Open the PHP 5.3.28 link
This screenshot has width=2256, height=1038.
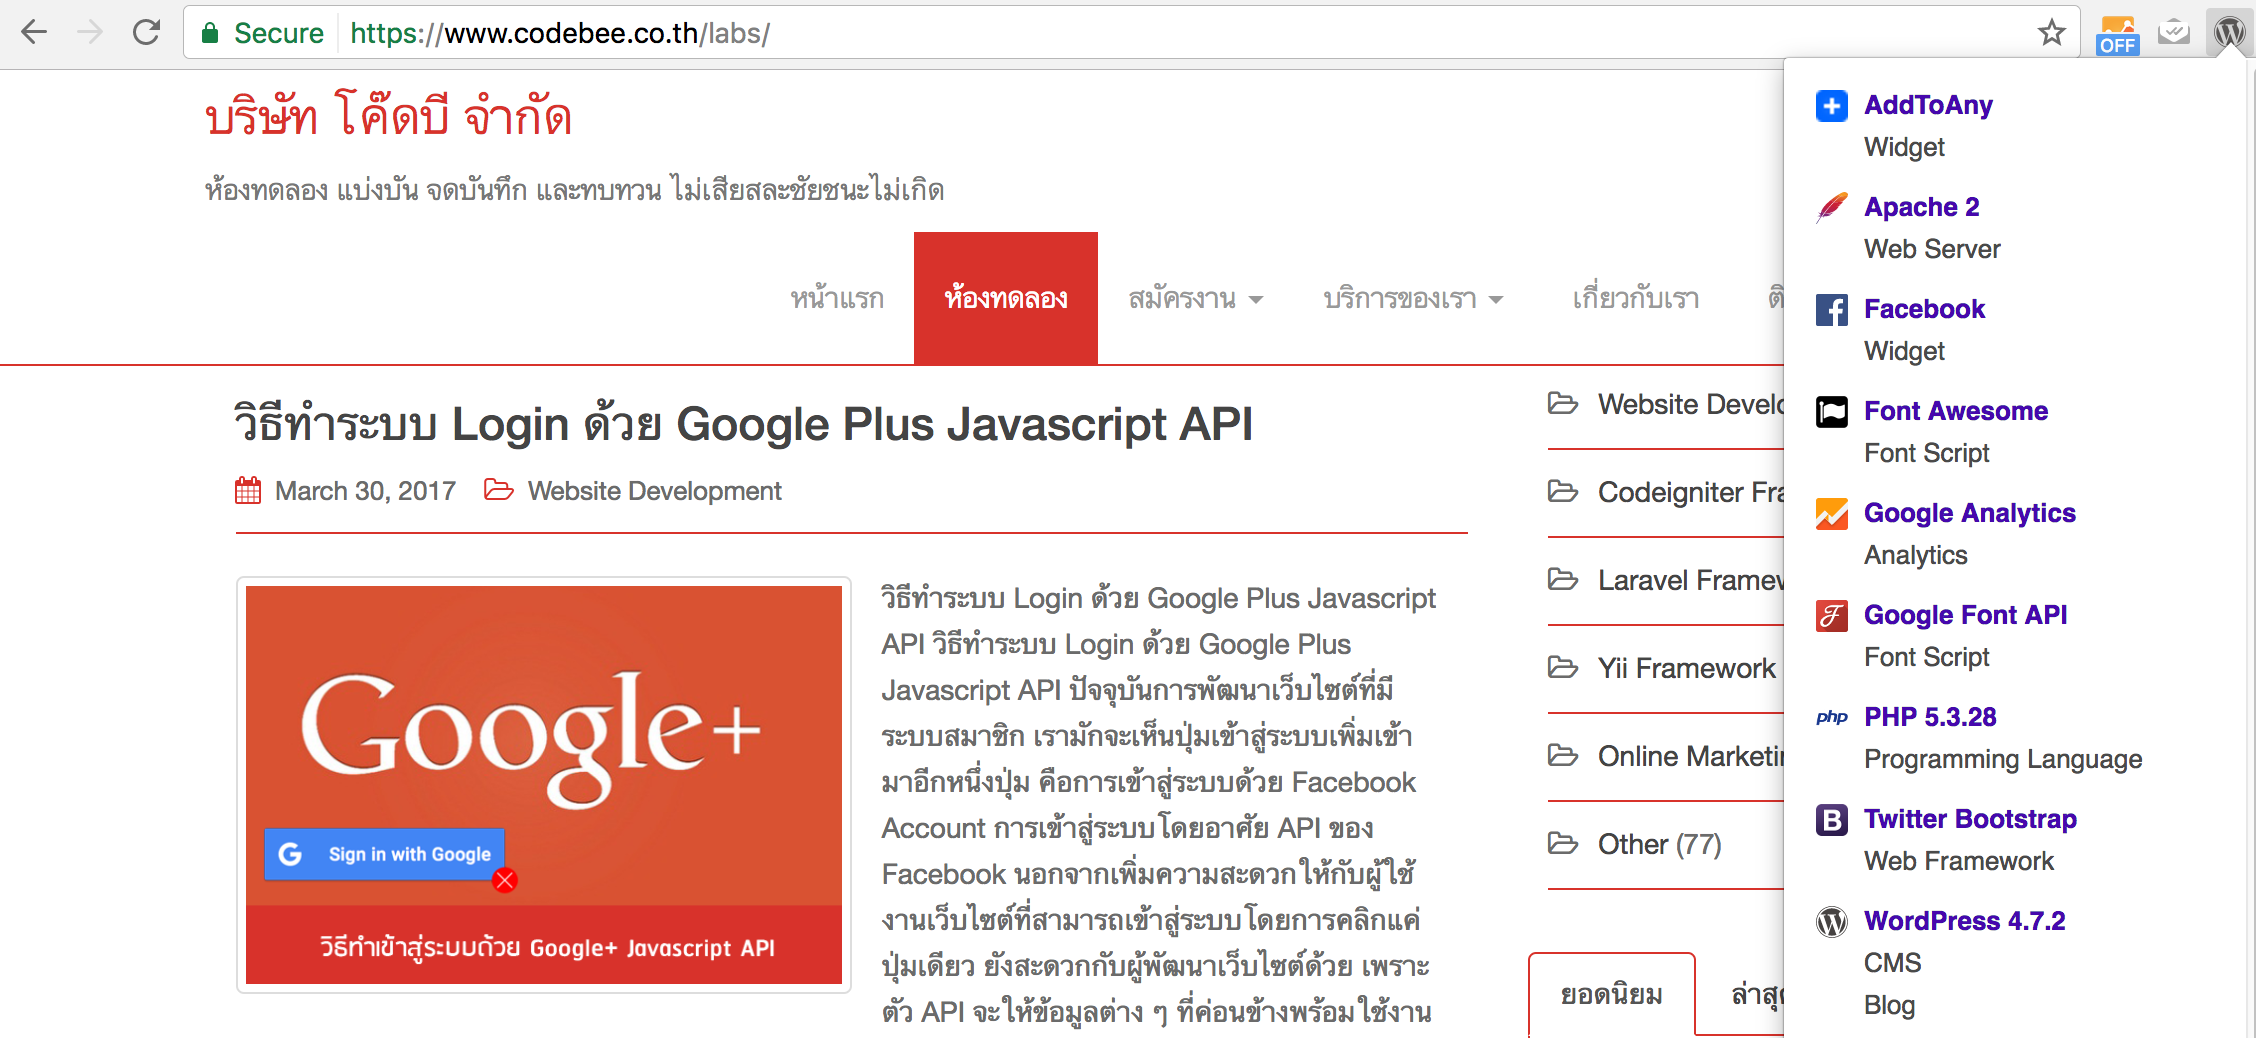pyautogui.click(x=1929, y=717)
